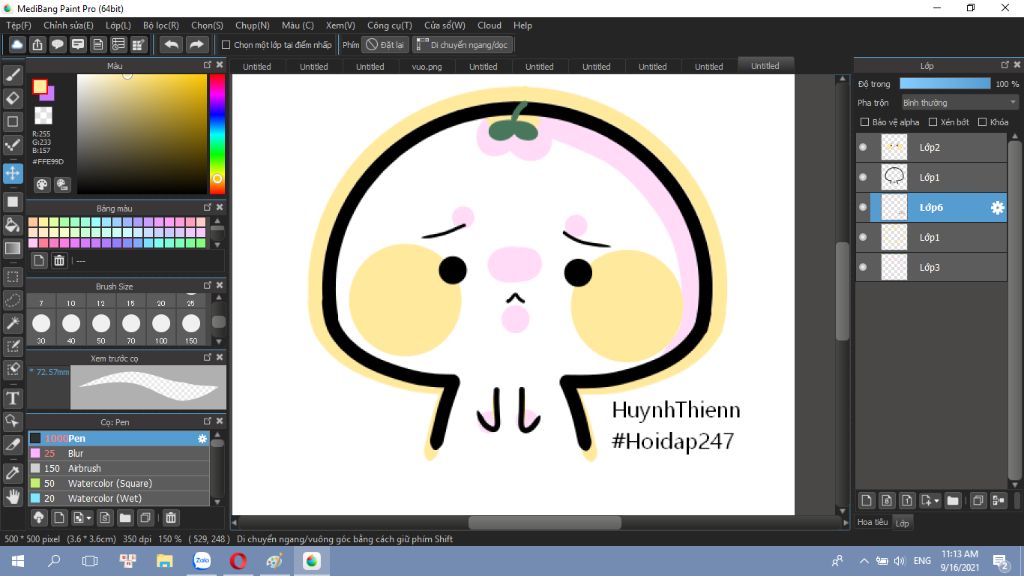Select the Eraser tool
Screen dimensions: 1024x576
[12, 98]
